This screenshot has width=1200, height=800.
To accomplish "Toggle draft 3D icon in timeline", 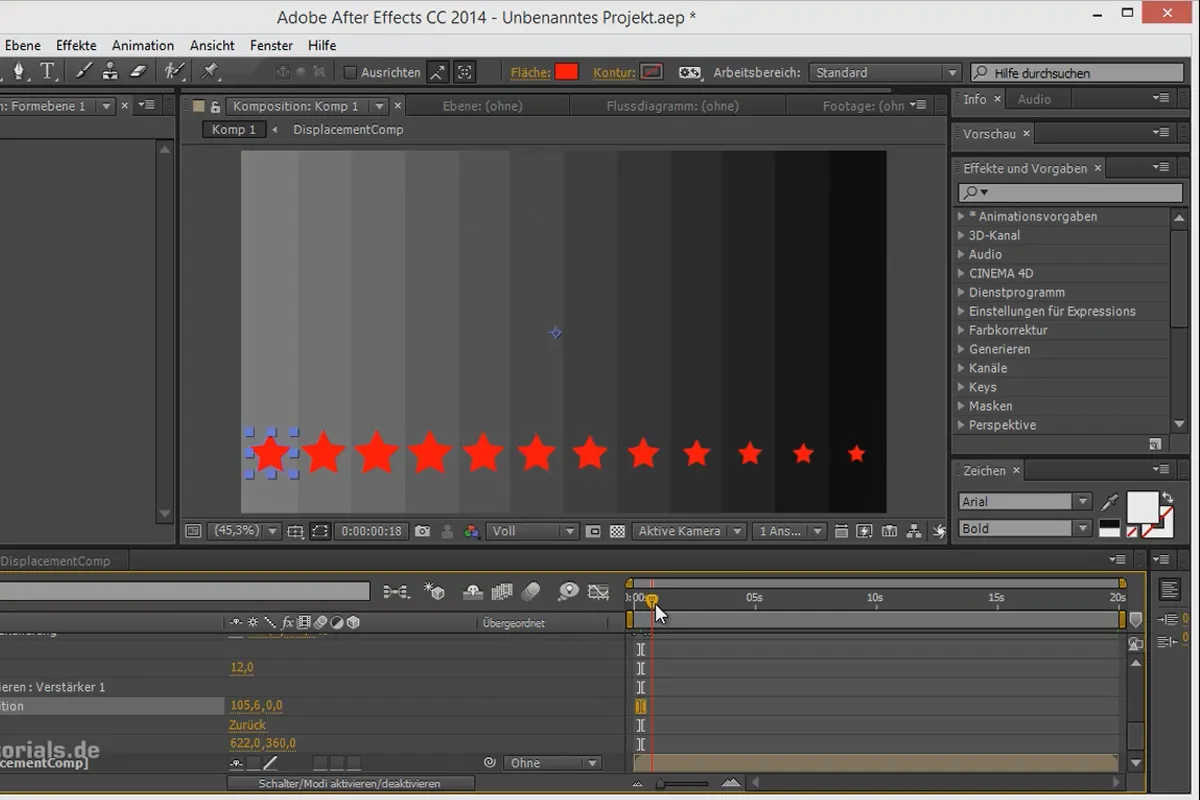I will (x=435, y=592).
